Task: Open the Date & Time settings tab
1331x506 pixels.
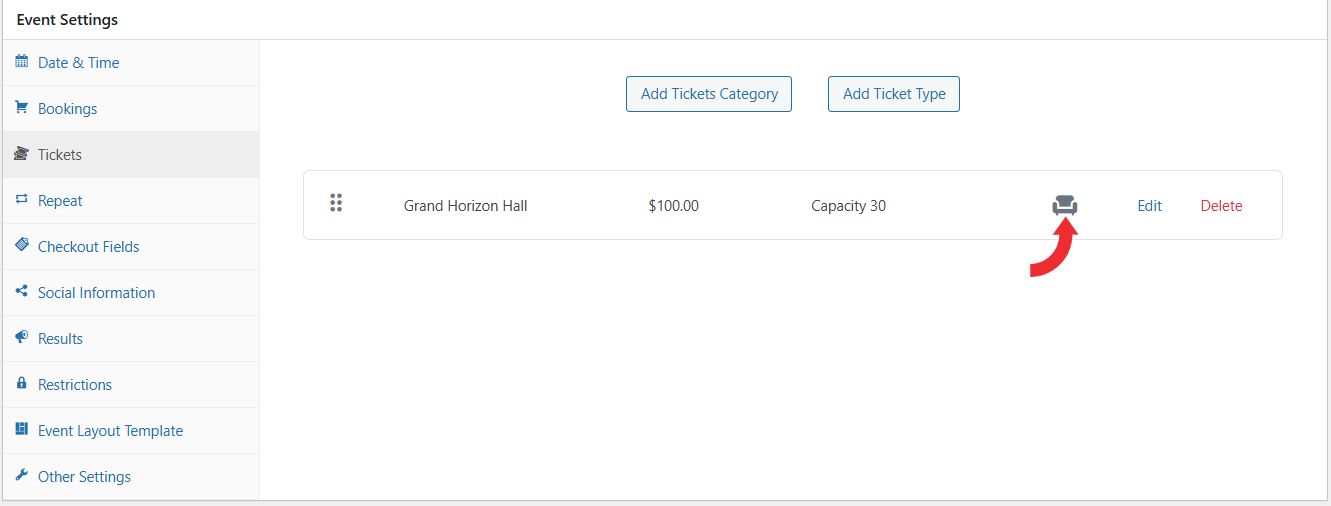Action: 78,63
